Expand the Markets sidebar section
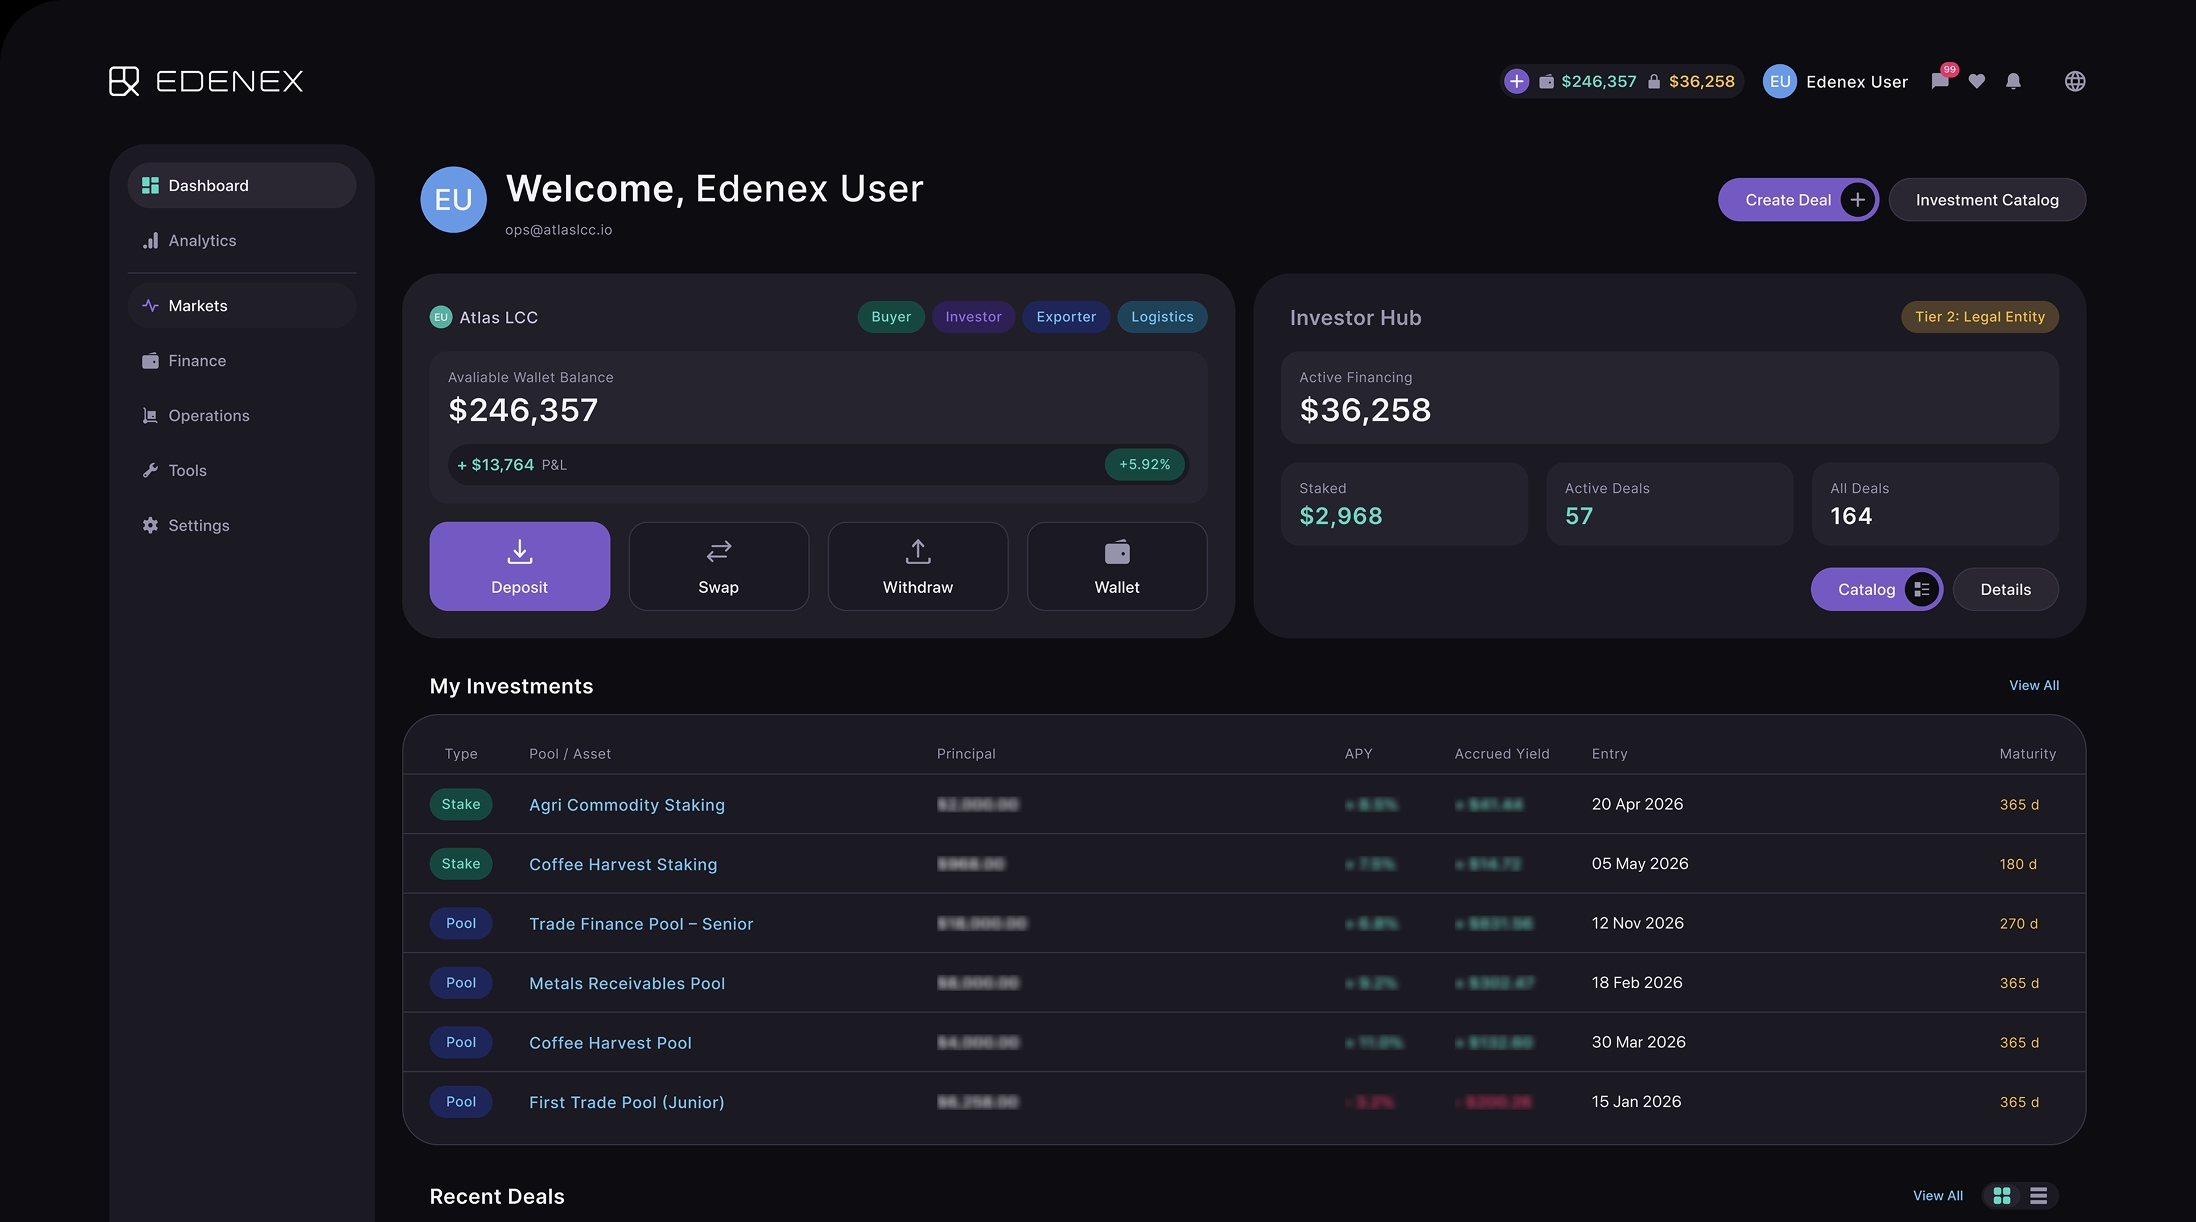2196x1222 pixels. tap(242, 306)
